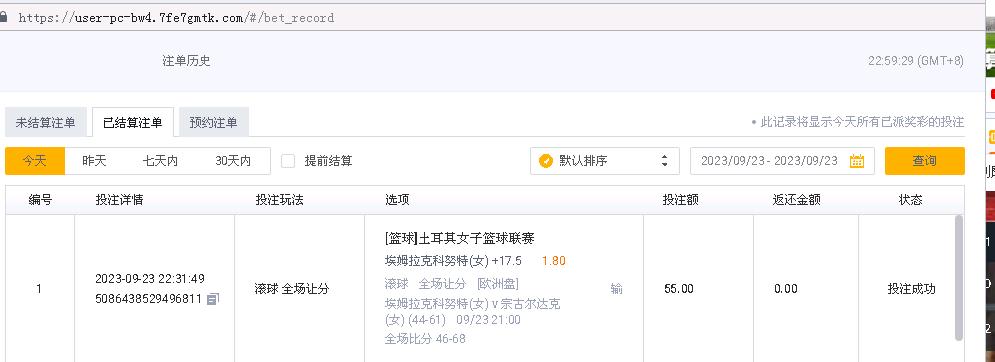
Task: Open the 预约注单 tab
Action: point(213,123)
